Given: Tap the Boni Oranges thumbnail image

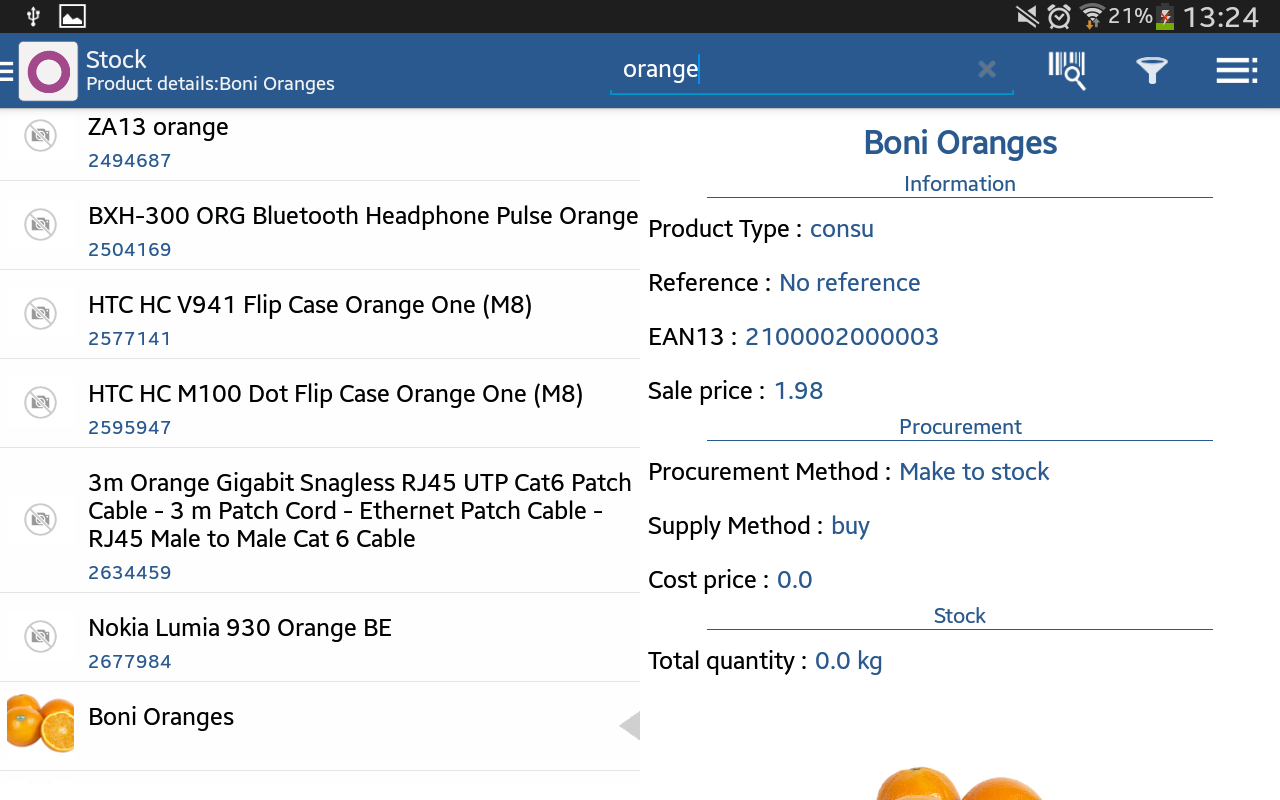Looking at the screenshot, I should click(40, 723).
